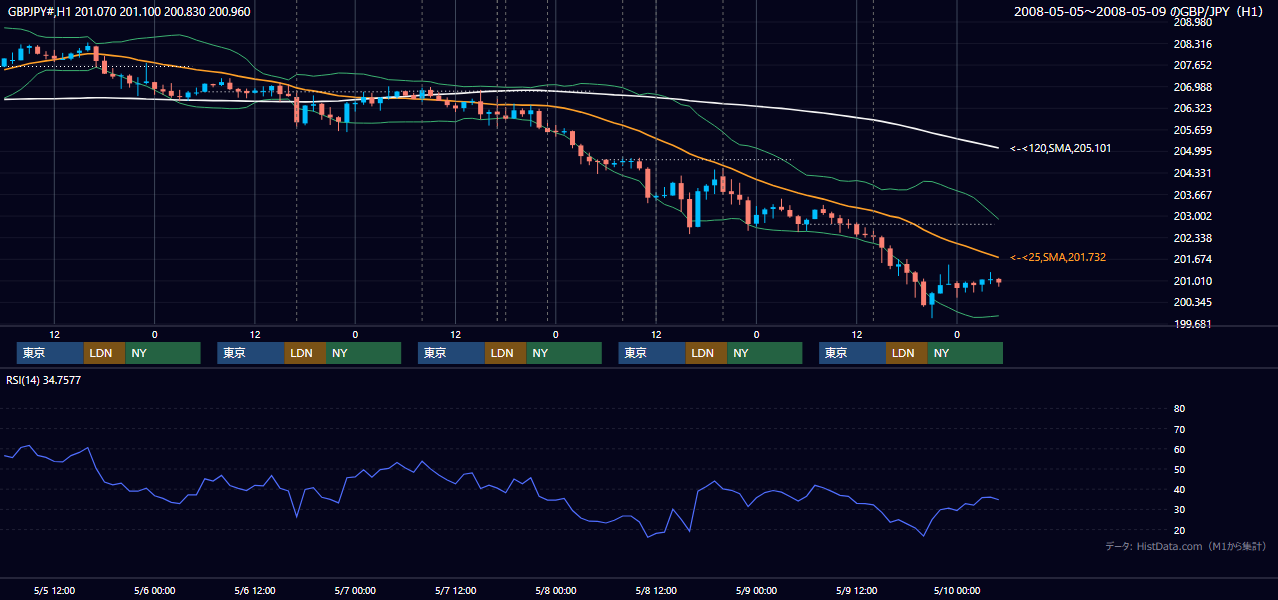The height and width of the screenshot is (600, 1278).
Task: Click the GBPJPY#,H1 OHLC header text
Action: point(128,12)
